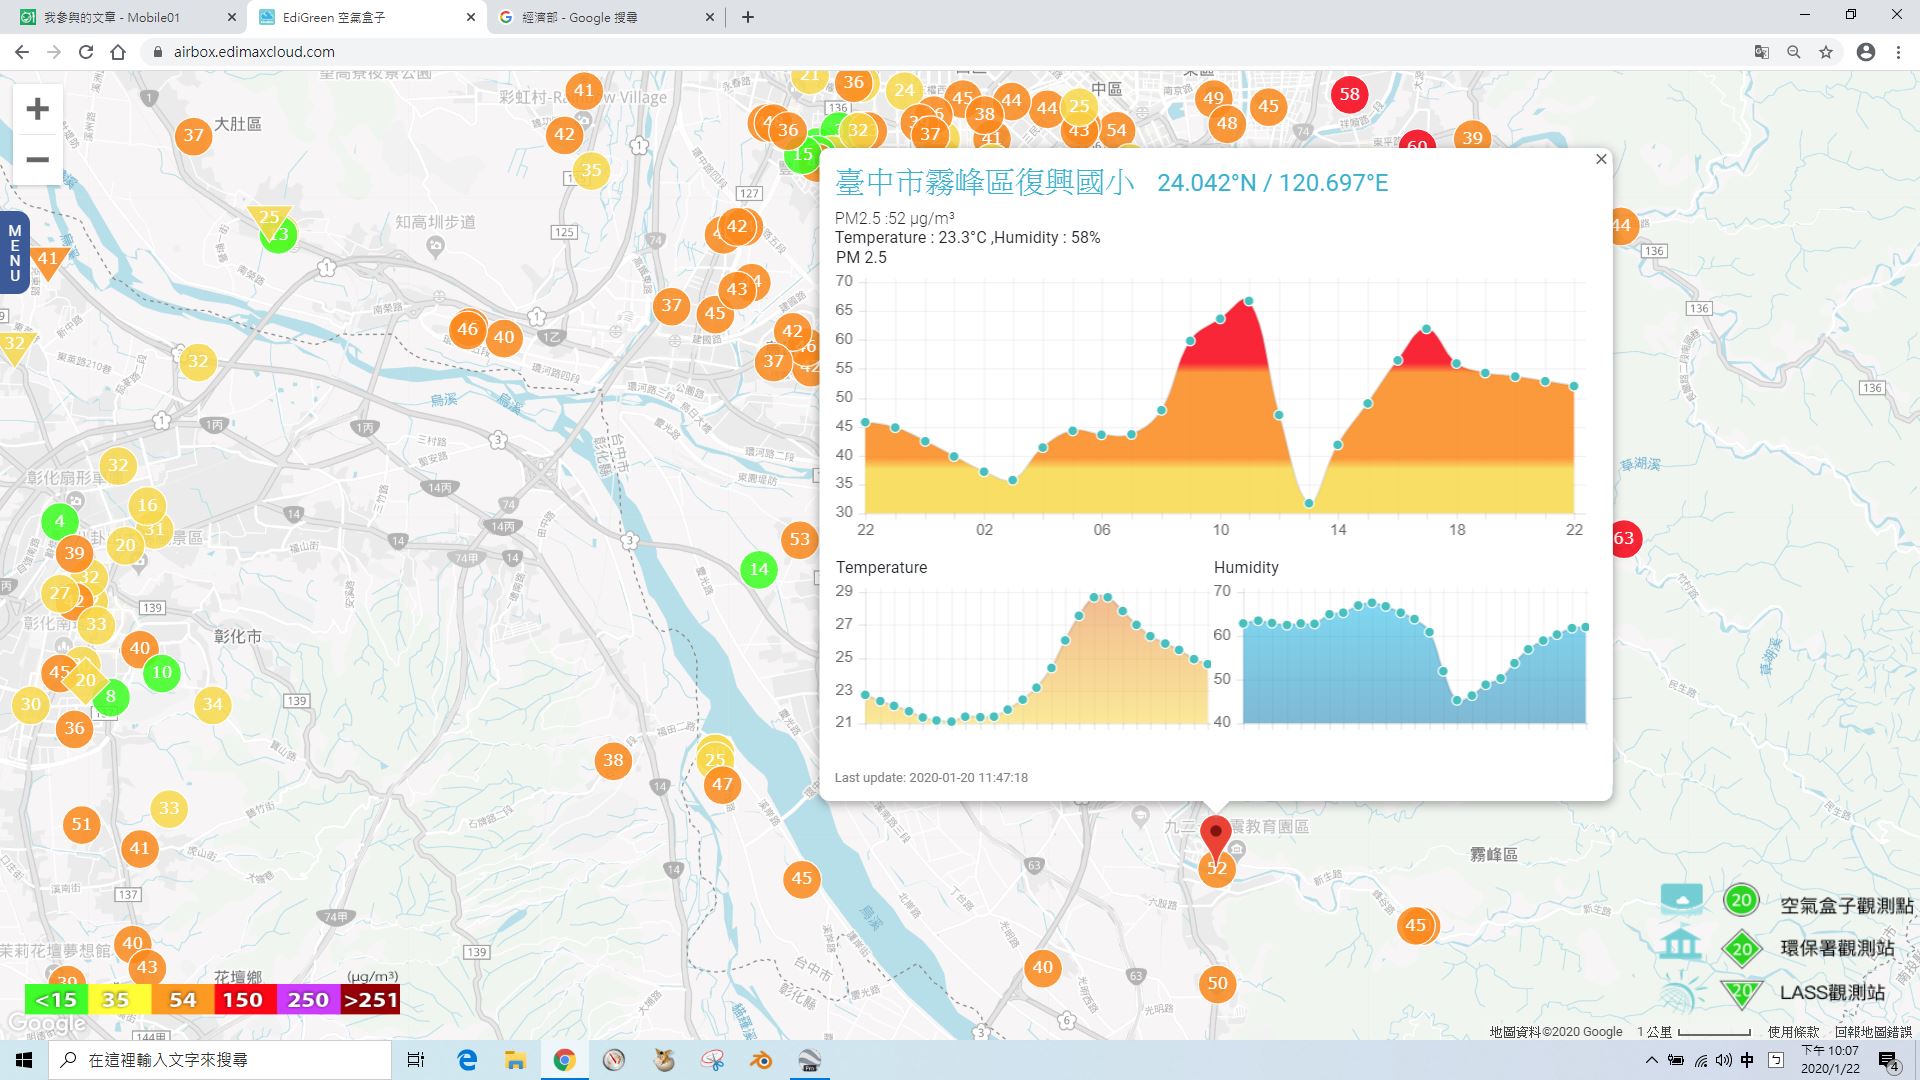Click the air box cloud device icon

(x=1682, y=899)
